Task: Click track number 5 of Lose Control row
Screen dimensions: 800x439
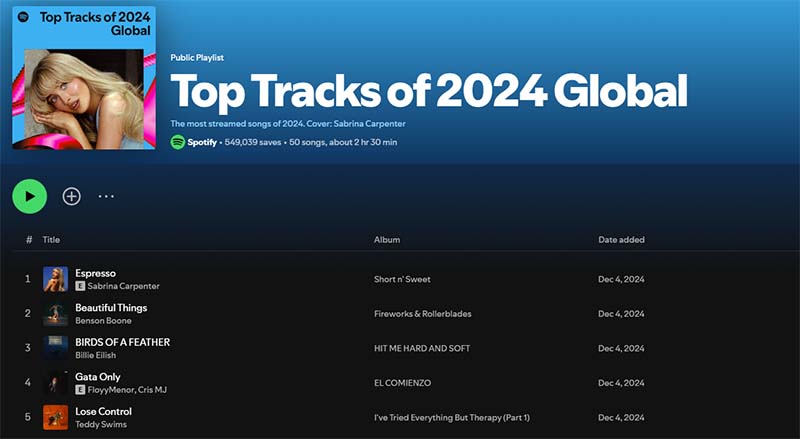Action: coord(28,417)
